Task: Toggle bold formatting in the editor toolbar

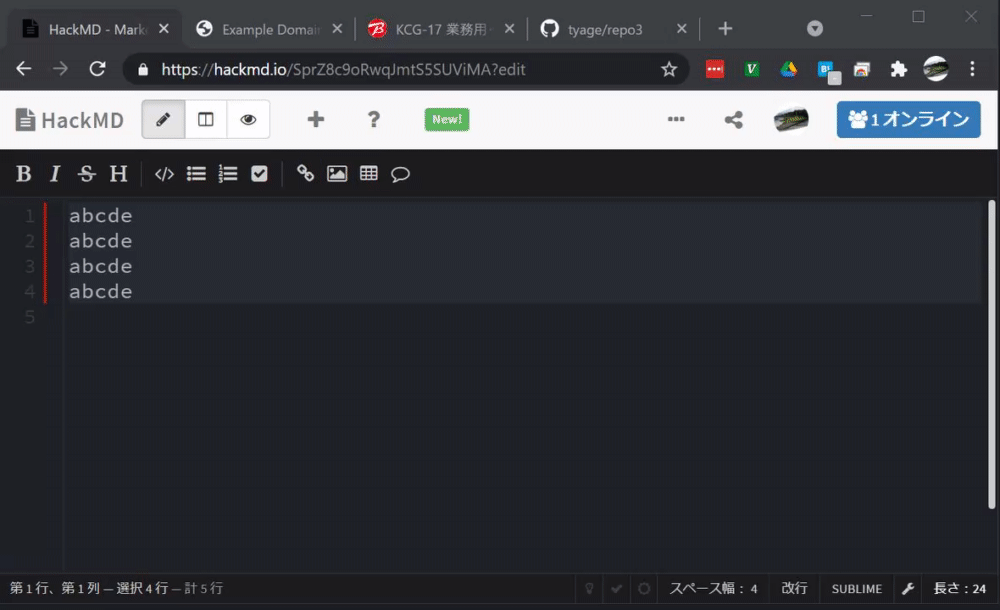Action: click(22, 173)
